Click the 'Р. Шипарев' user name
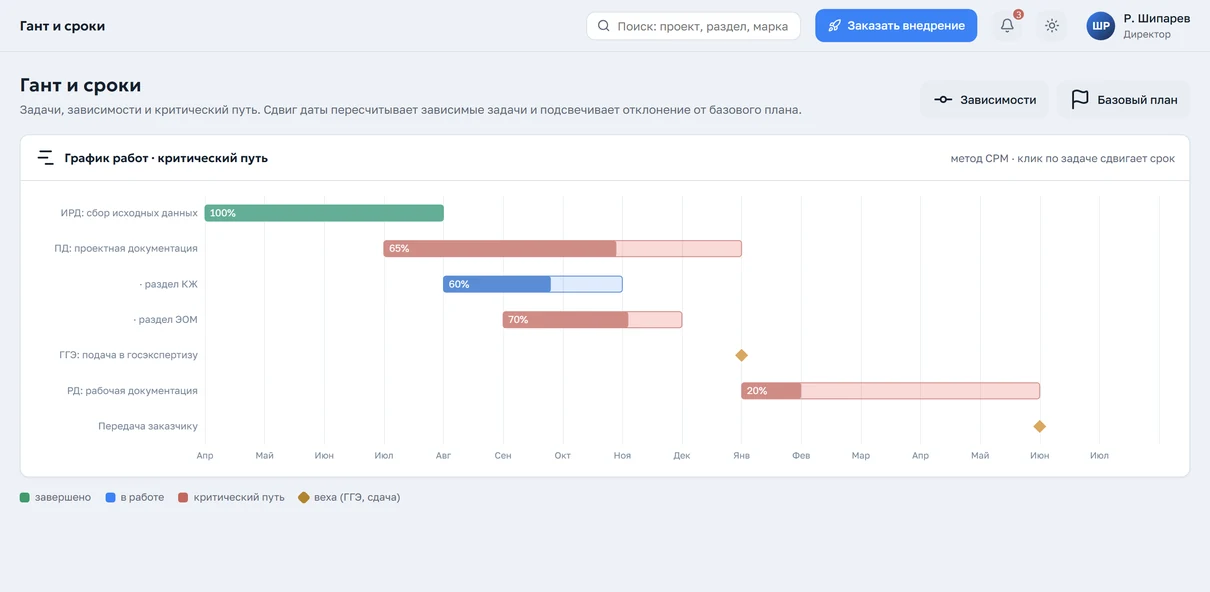 click(x=1157, y=18)
